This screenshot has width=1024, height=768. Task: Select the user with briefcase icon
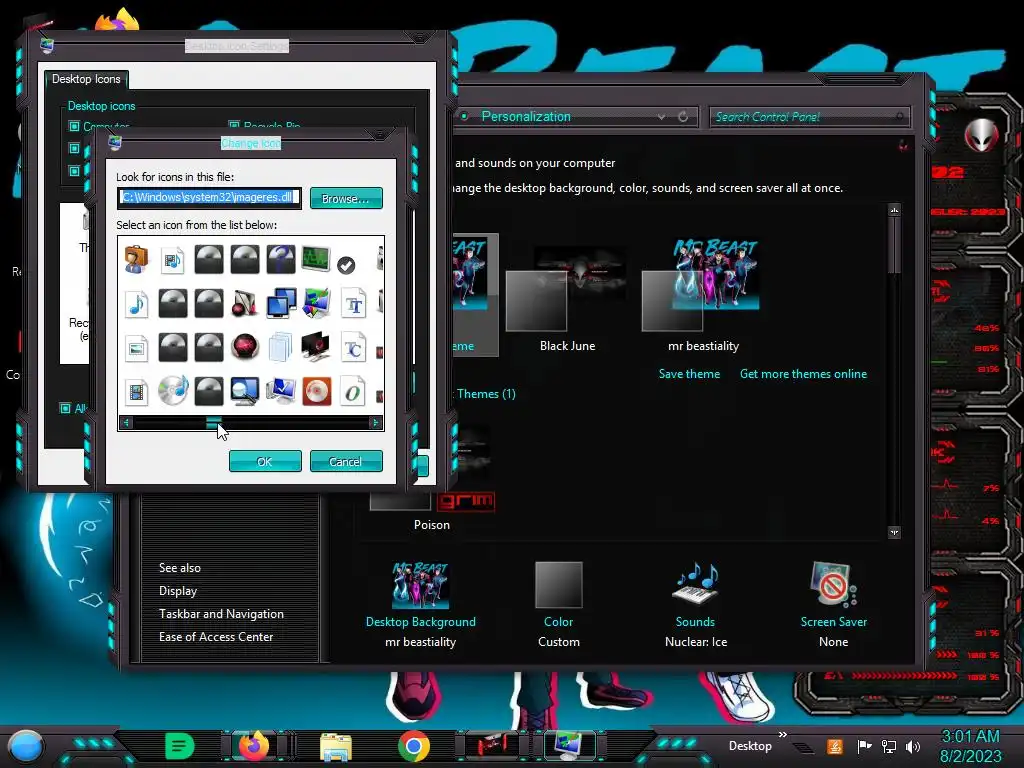pos(136,259)
